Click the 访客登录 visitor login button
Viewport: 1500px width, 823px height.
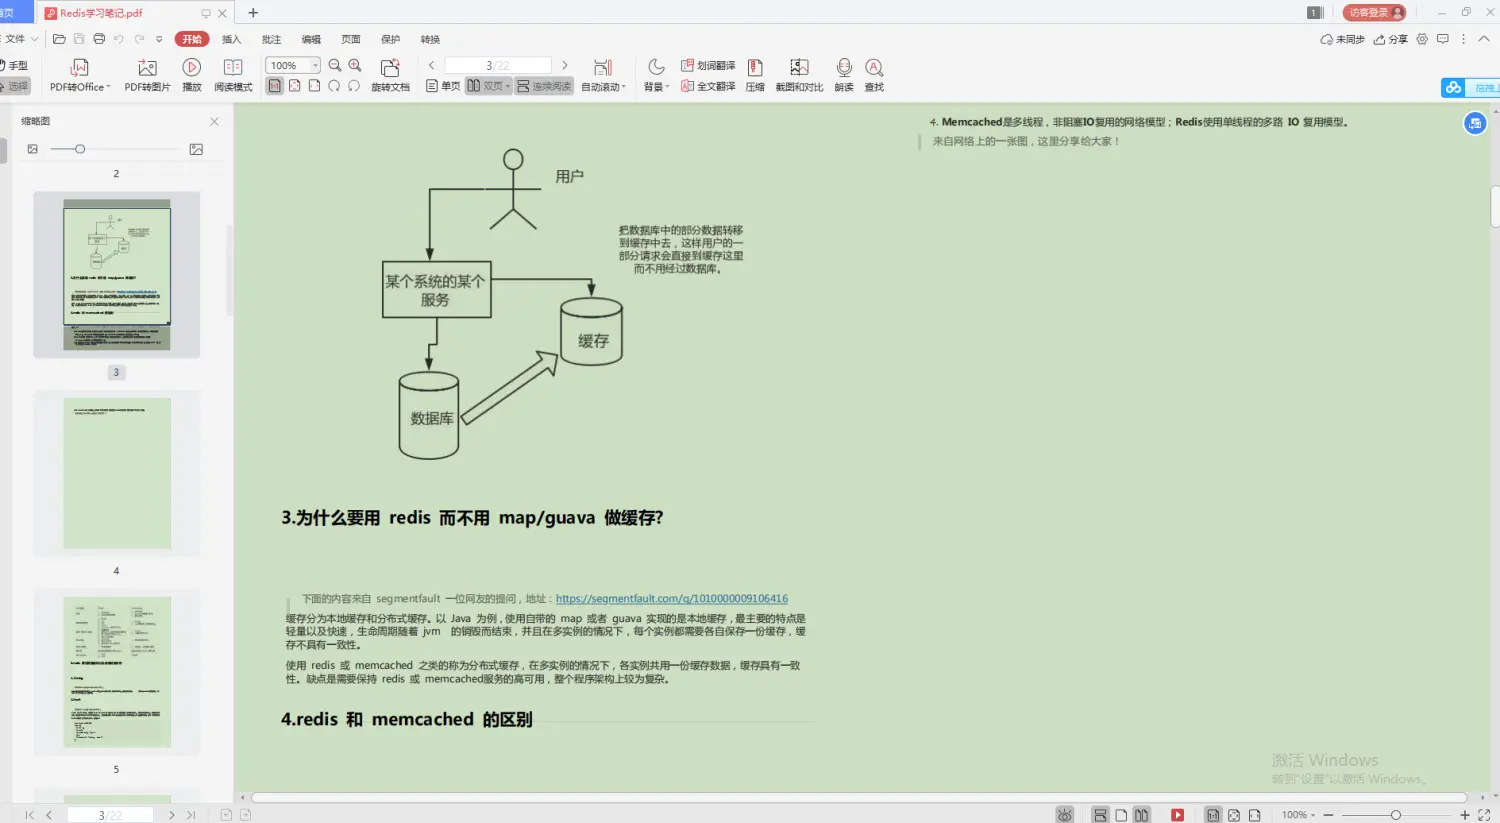1373,13
